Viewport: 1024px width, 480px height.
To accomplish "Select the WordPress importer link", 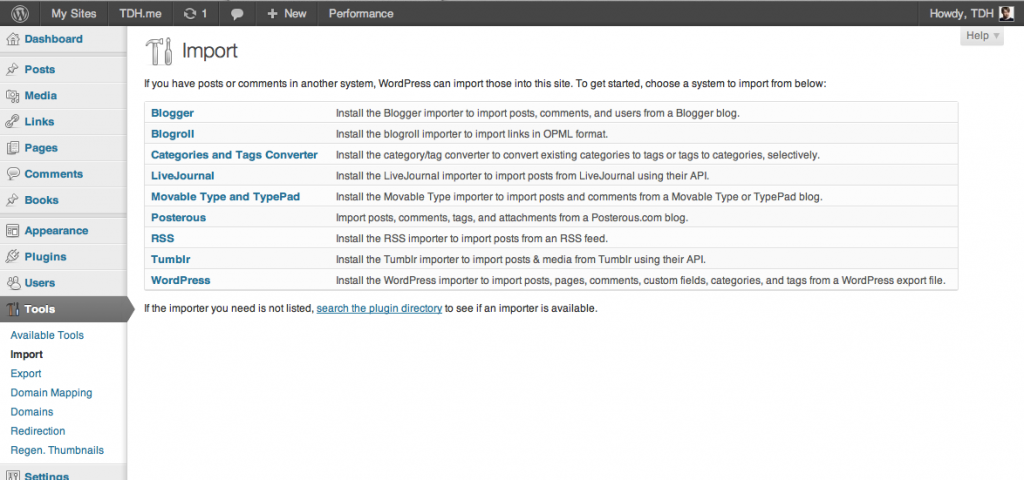I will pos(180,280).
